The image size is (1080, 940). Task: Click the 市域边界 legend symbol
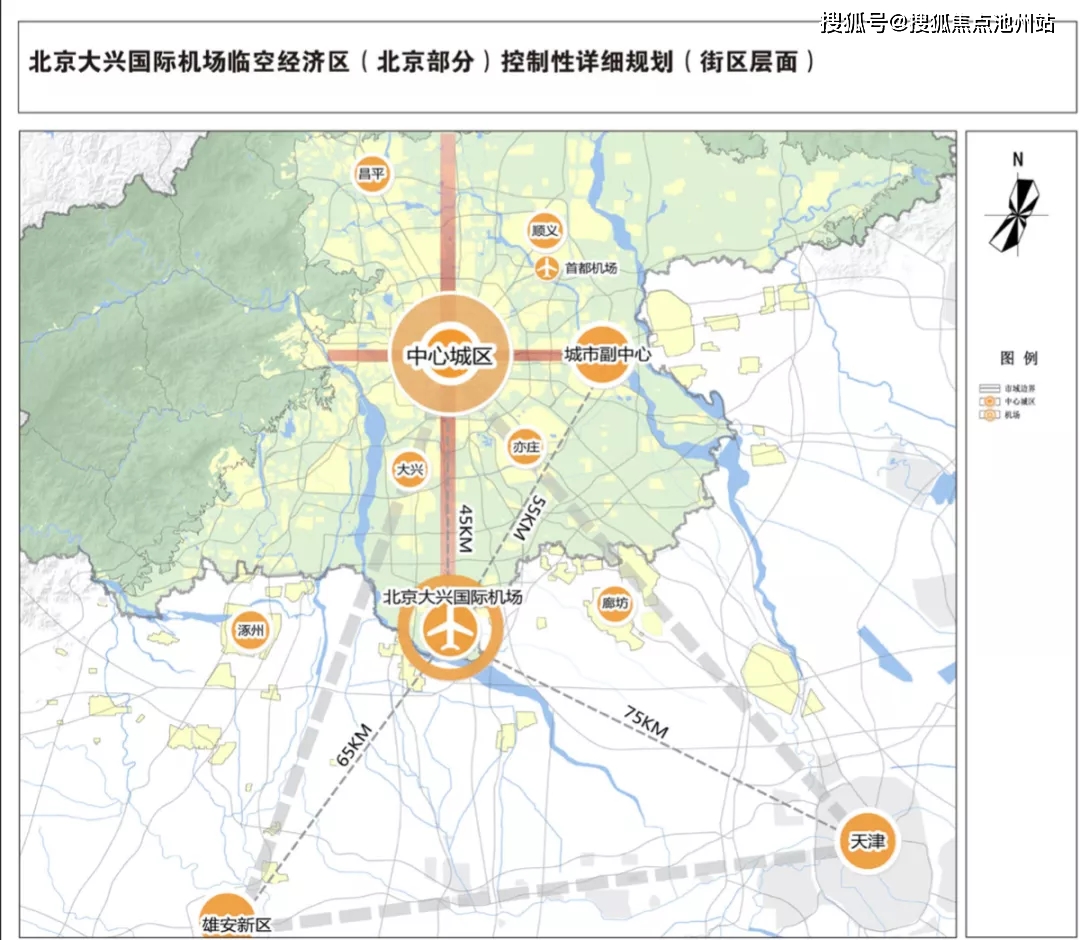988,387
